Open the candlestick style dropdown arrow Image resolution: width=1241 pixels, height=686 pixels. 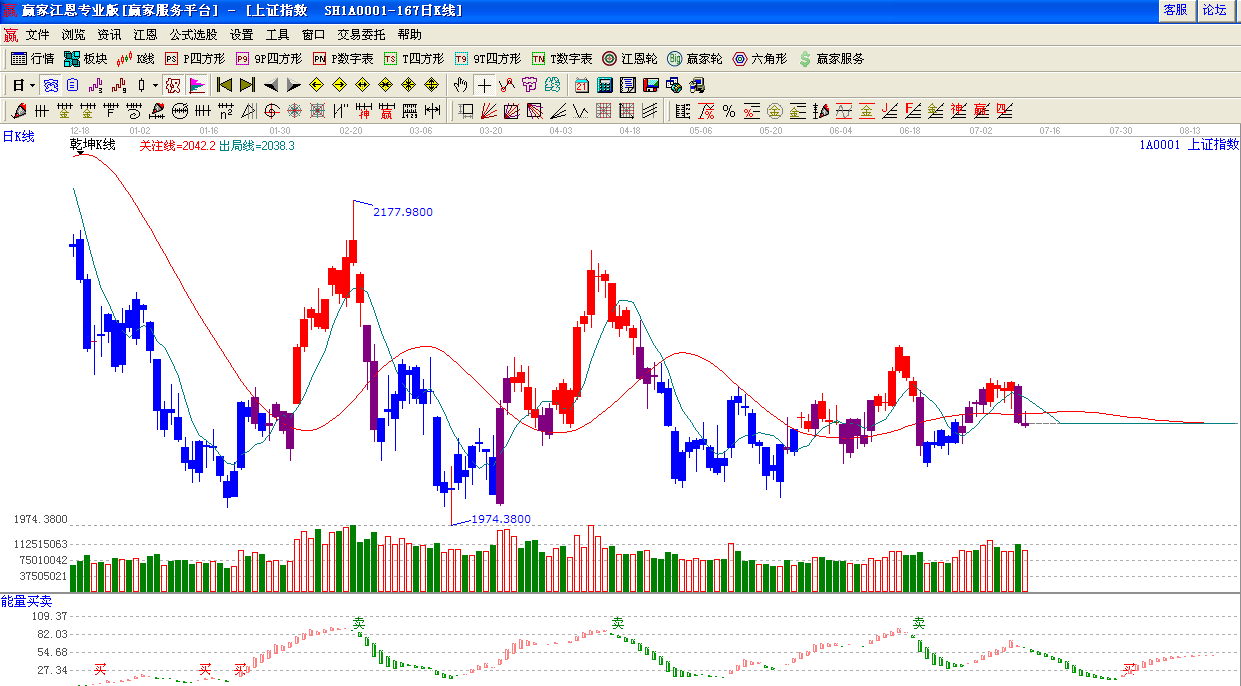tap(155, 85)
